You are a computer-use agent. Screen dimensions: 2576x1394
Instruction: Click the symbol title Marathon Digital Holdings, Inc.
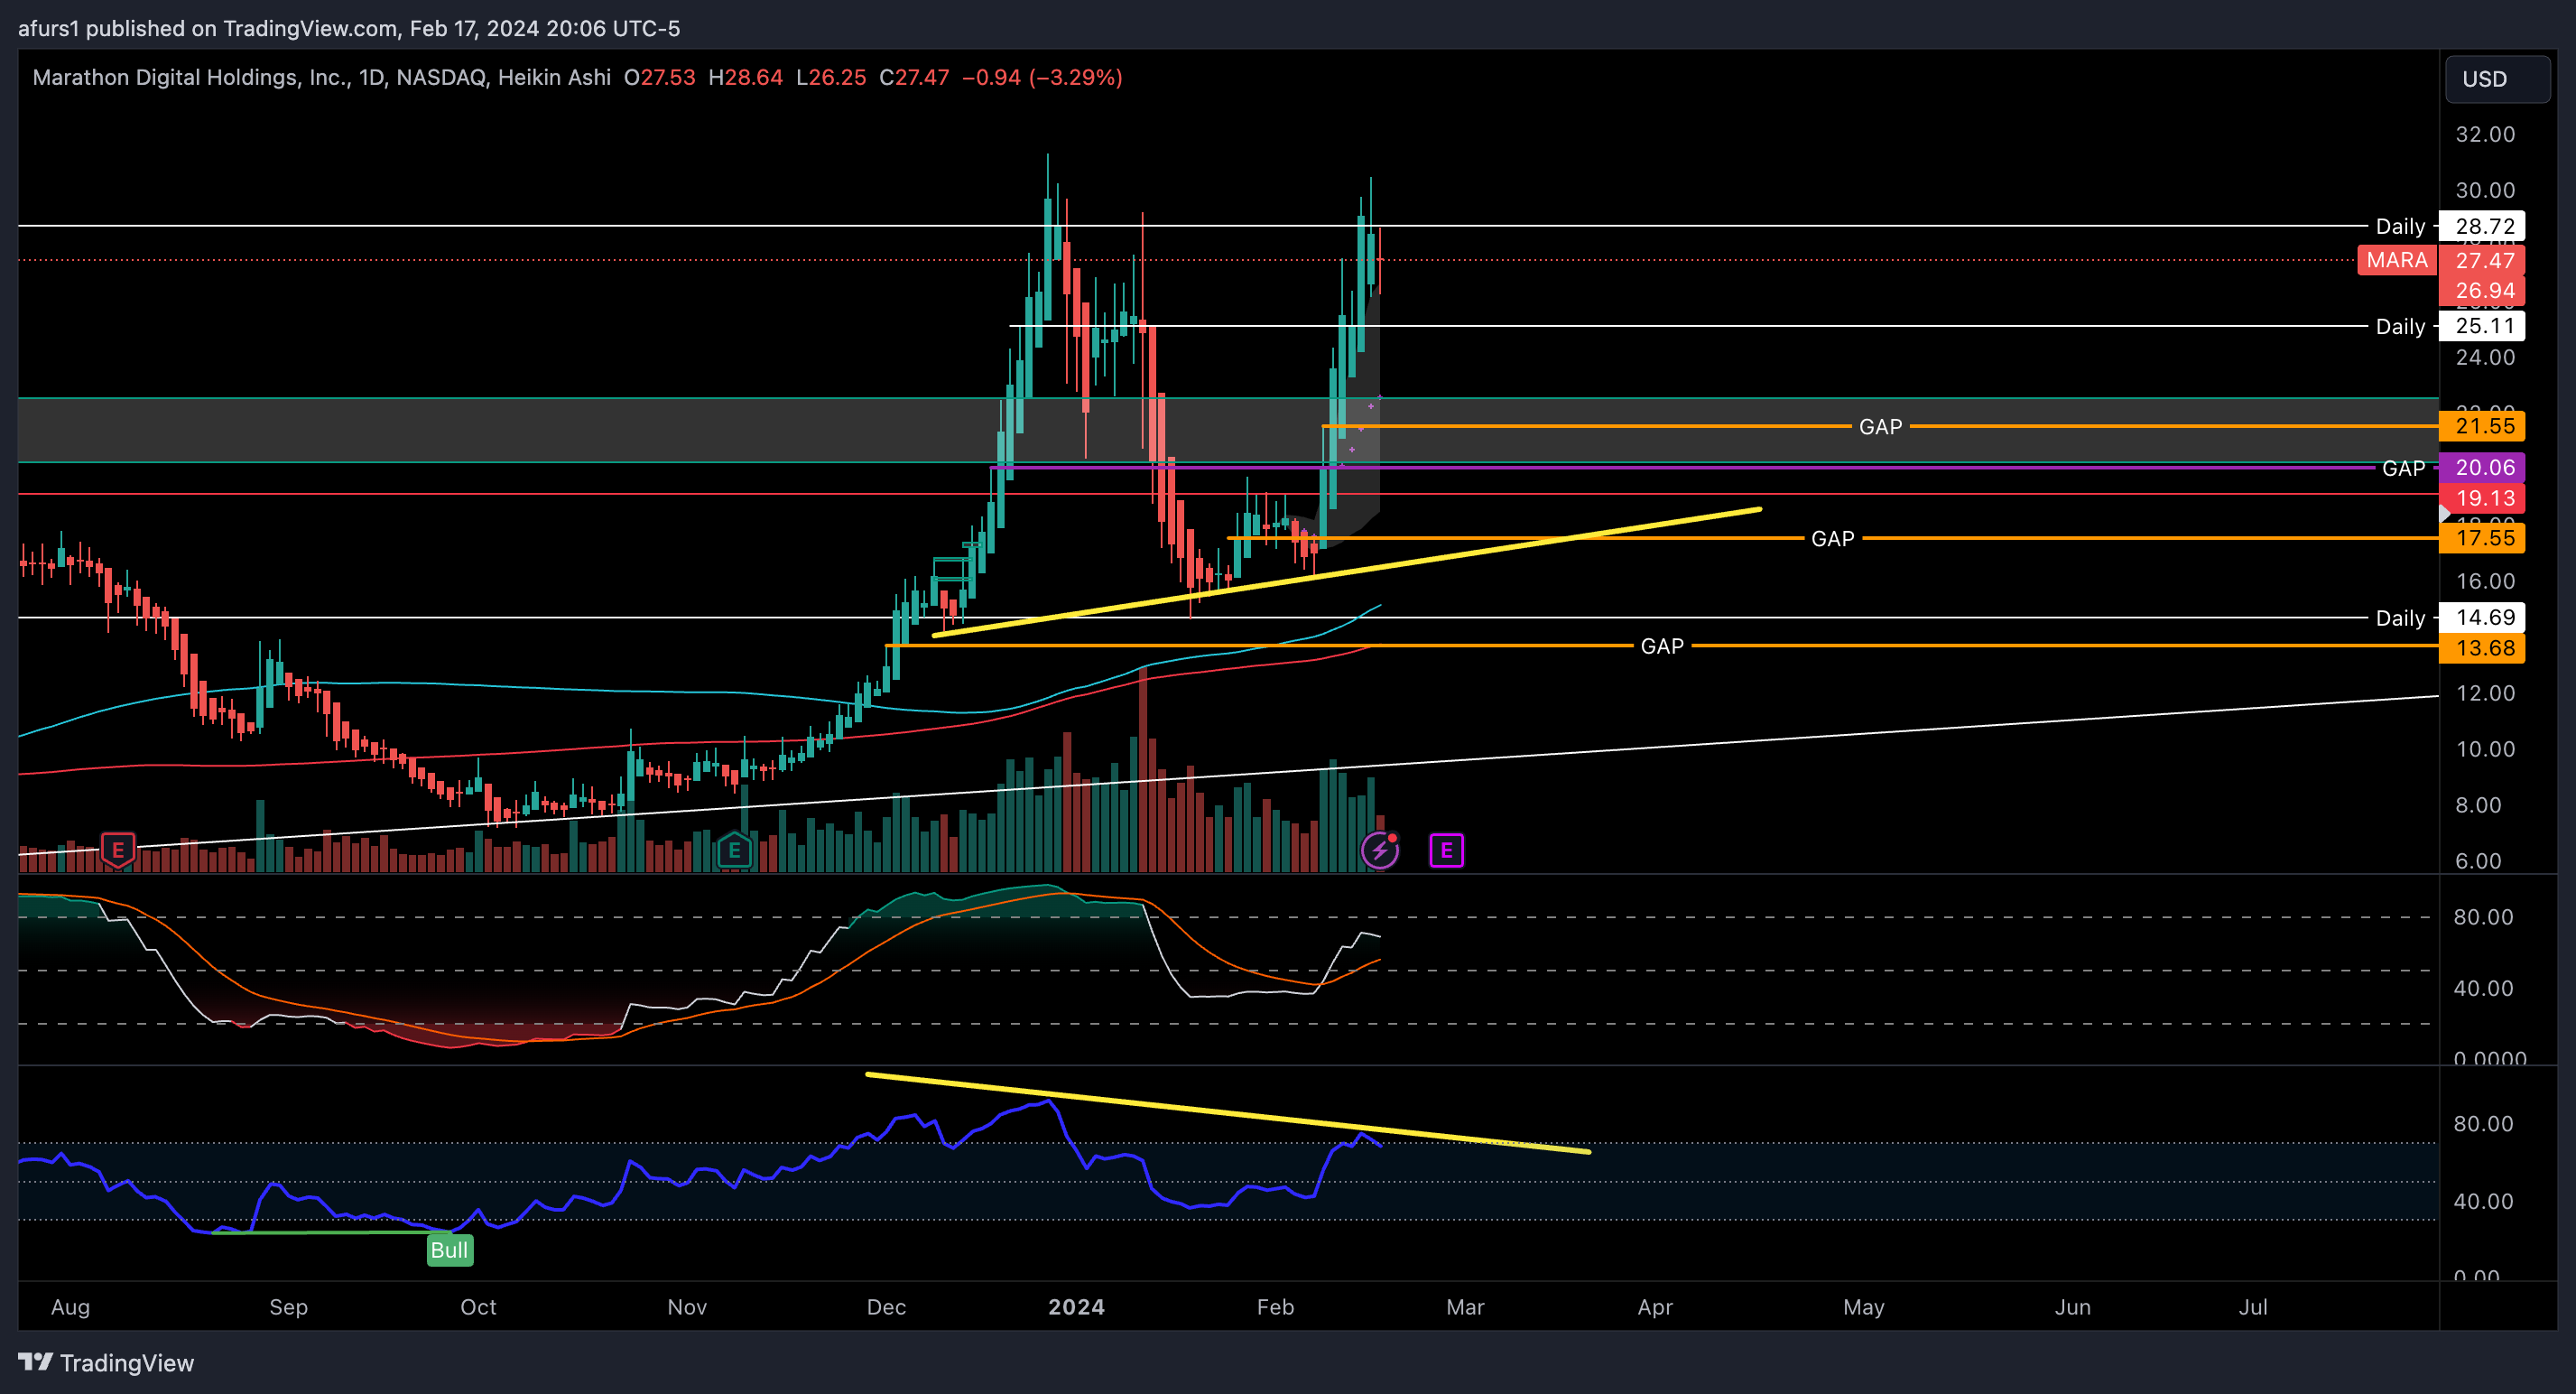click(190, 77)
